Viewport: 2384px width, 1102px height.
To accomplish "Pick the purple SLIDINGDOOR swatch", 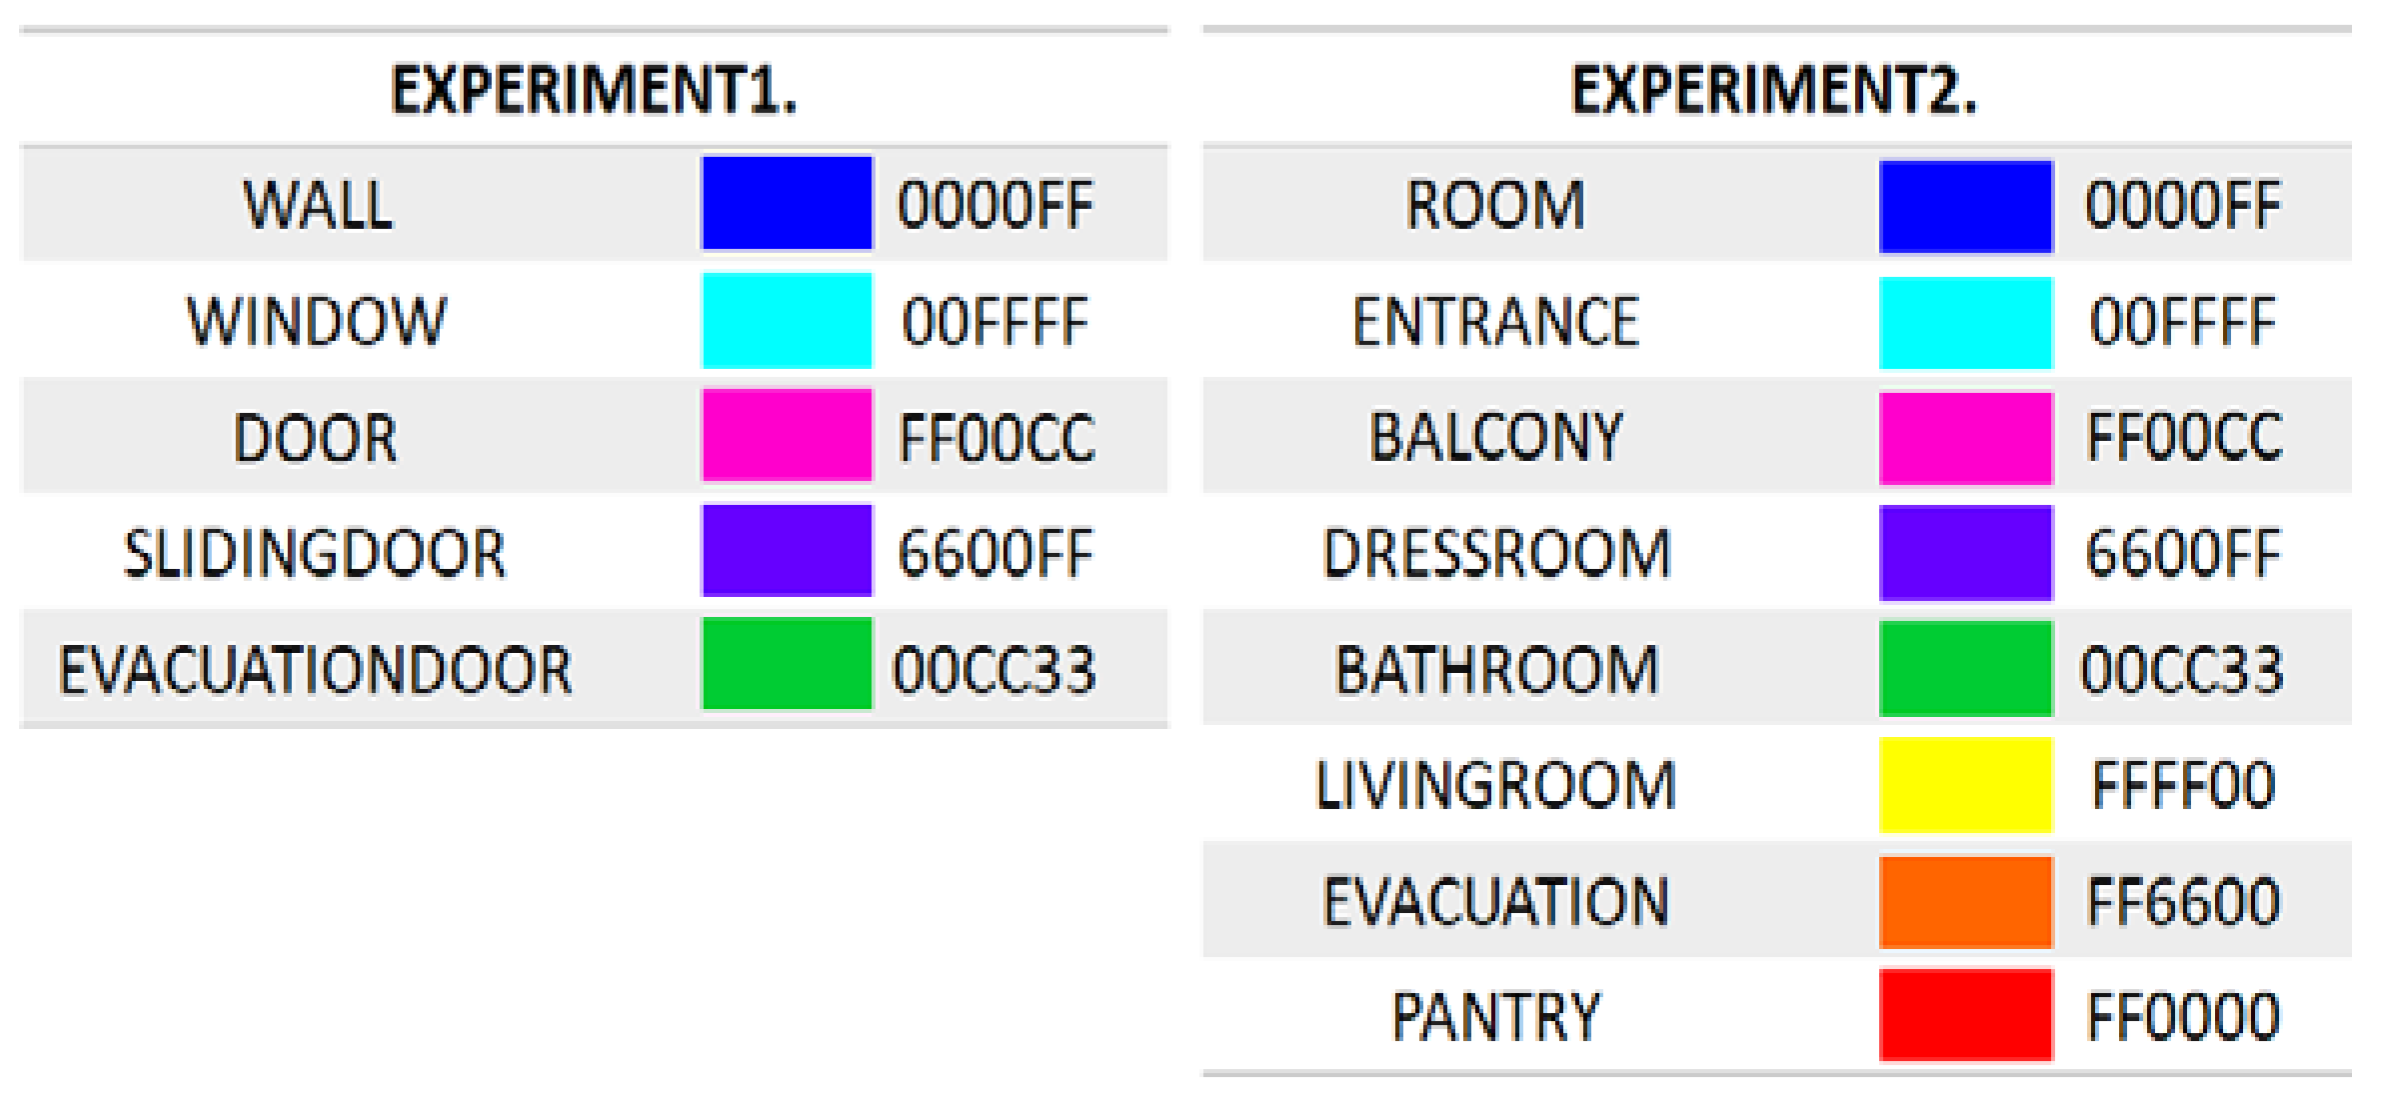I will pyautogui.click(x=786, y=551).
